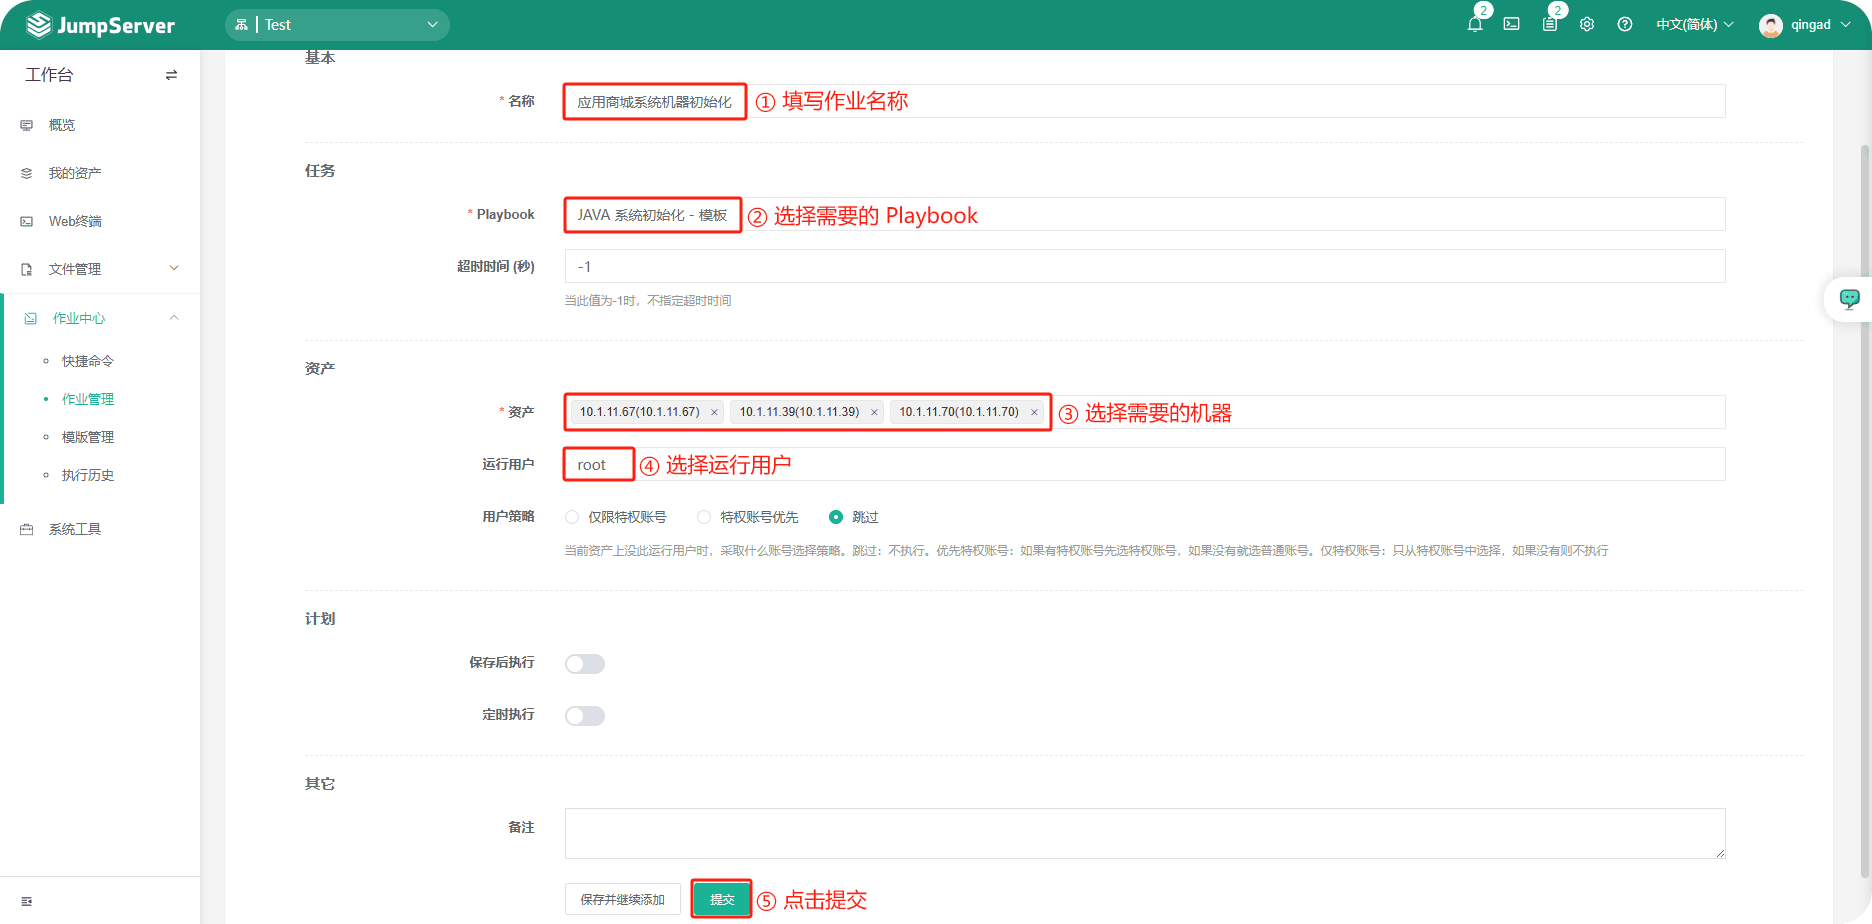Viewport: 1872px width, 924px height.
Task: Open 执行历史 submenu item
Action: 88,475
